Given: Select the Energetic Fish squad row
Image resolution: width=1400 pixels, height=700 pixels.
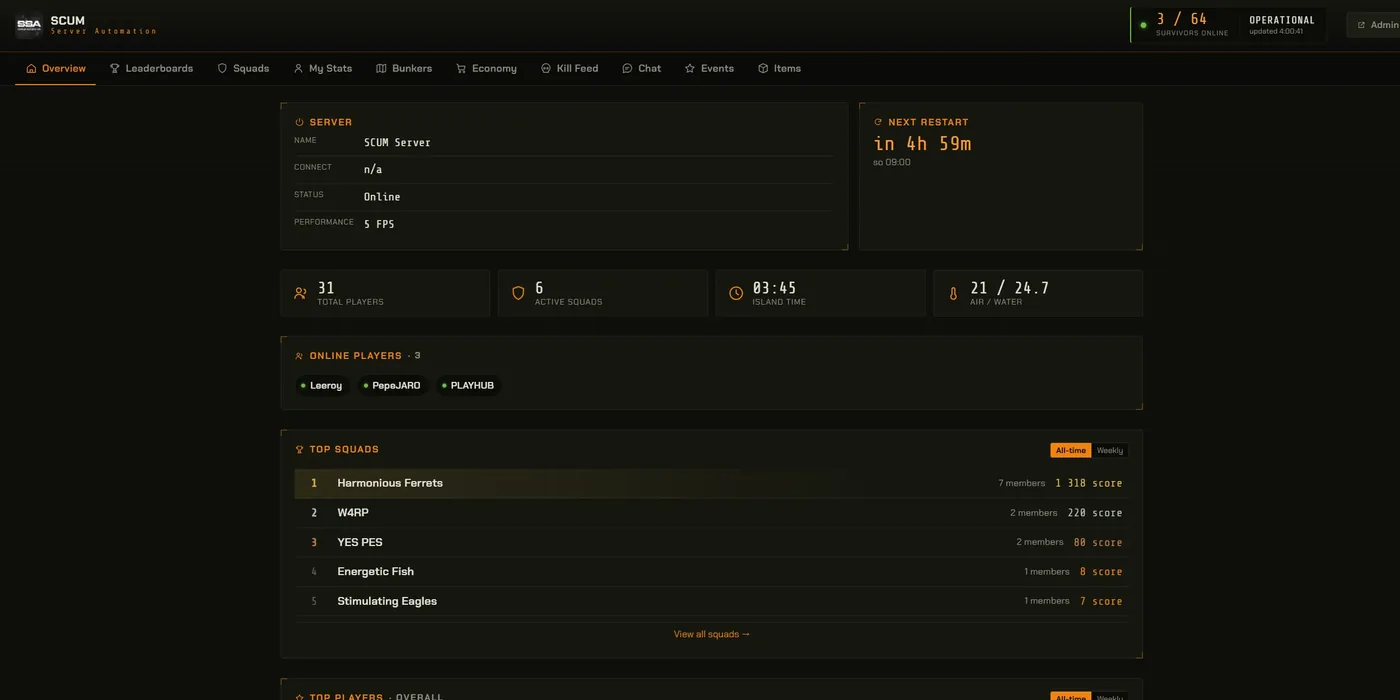Looking at the screenshot, I should (x=711, y=572).
